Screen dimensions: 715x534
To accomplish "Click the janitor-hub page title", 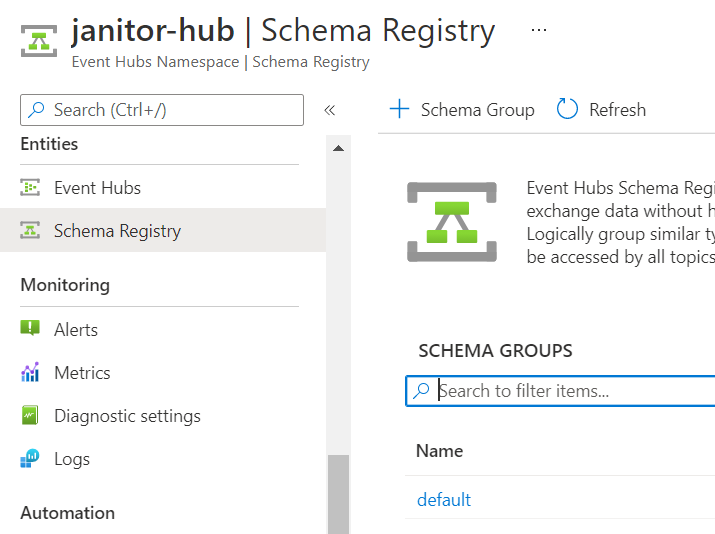I will pyautogui.click(x=153, y=30).
